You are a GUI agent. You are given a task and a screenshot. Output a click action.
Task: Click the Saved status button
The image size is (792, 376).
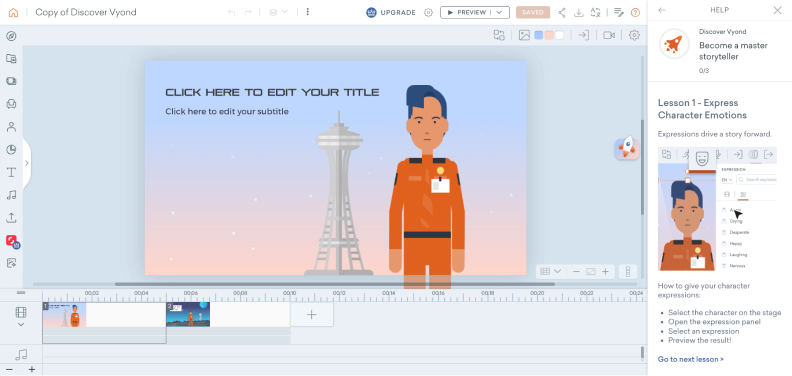[533, 12]
